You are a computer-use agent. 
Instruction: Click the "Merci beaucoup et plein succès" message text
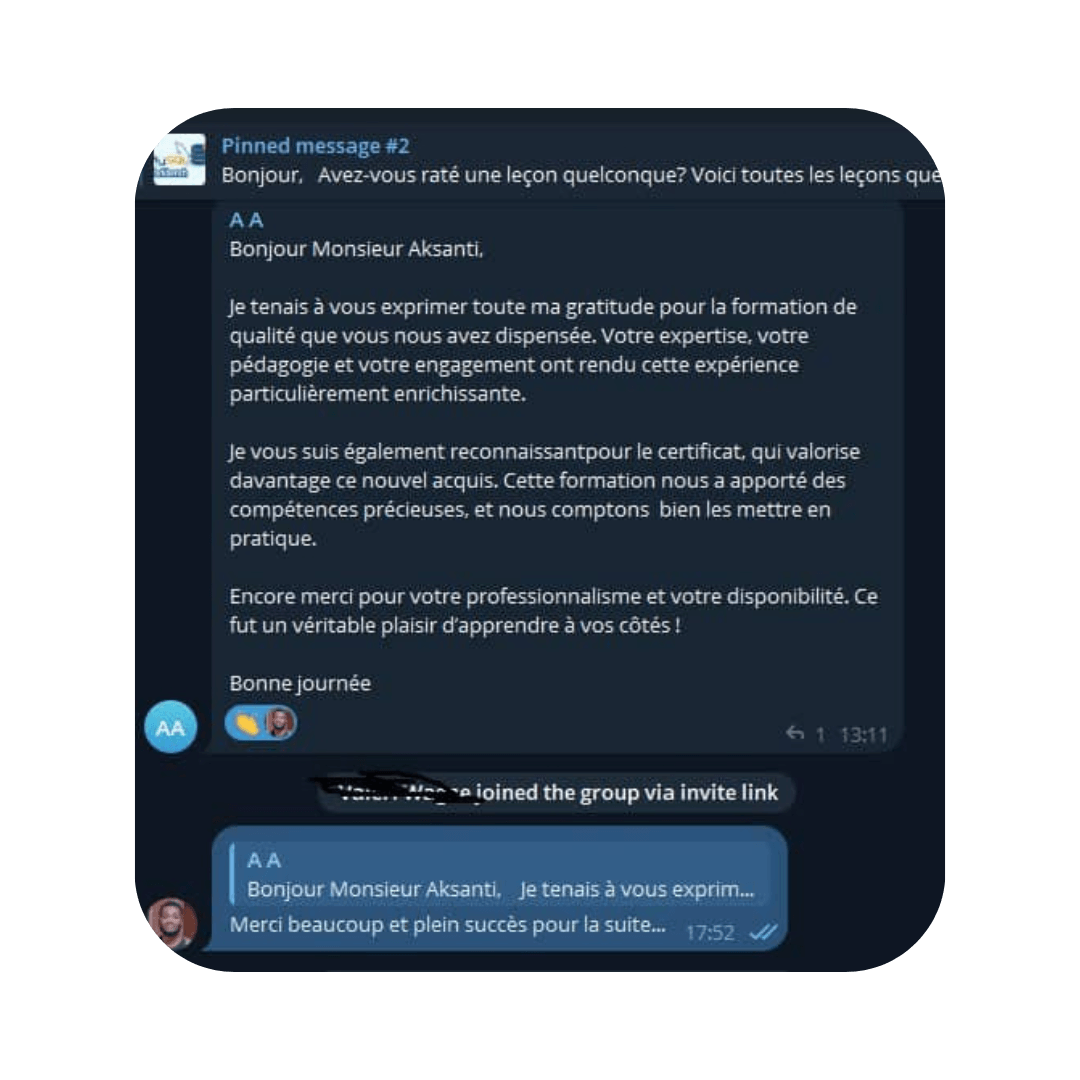click(x=448, y=924)
